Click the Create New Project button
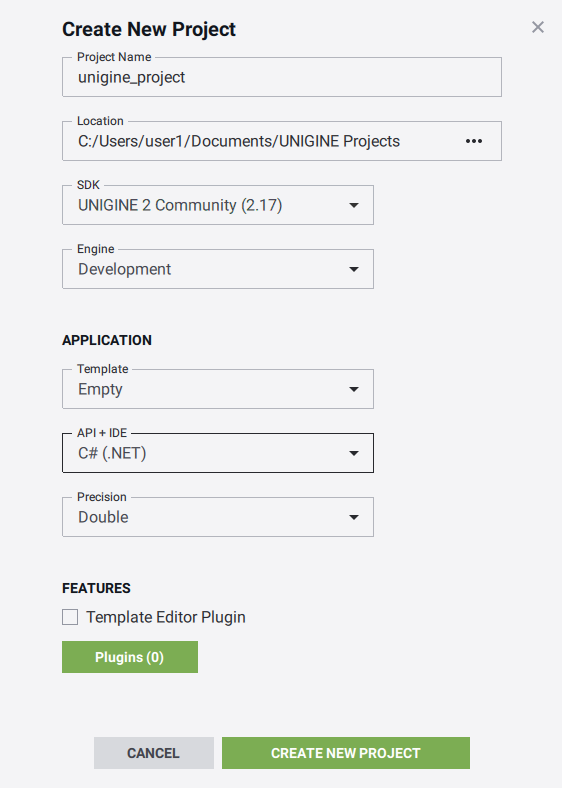Image resolution: width=562 pixels, height=788 pixels. 346,753
